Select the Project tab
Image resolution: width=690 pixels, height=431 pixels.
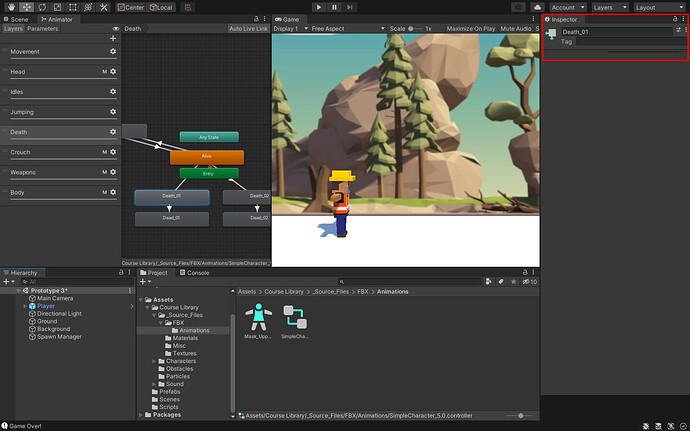pos(154,273)
